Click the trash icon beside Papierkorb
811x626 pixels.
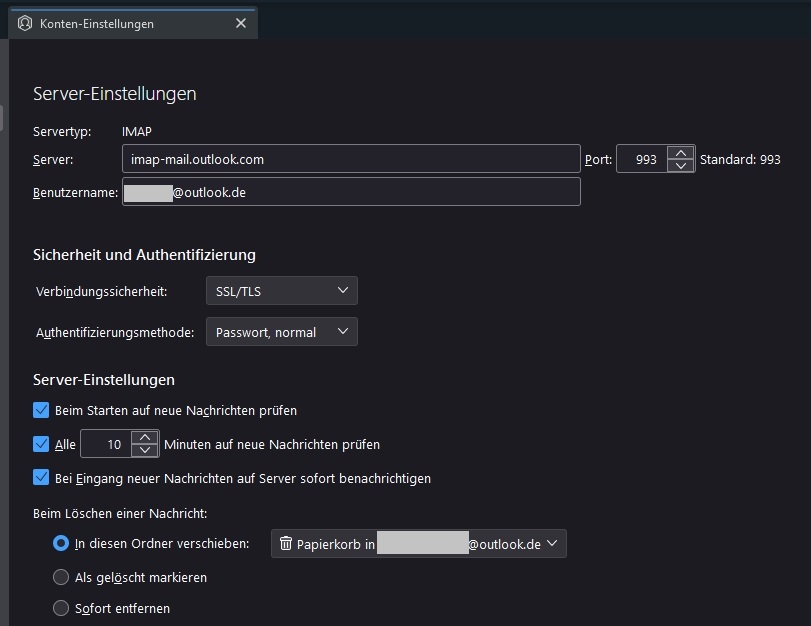[x=286, y=544]
